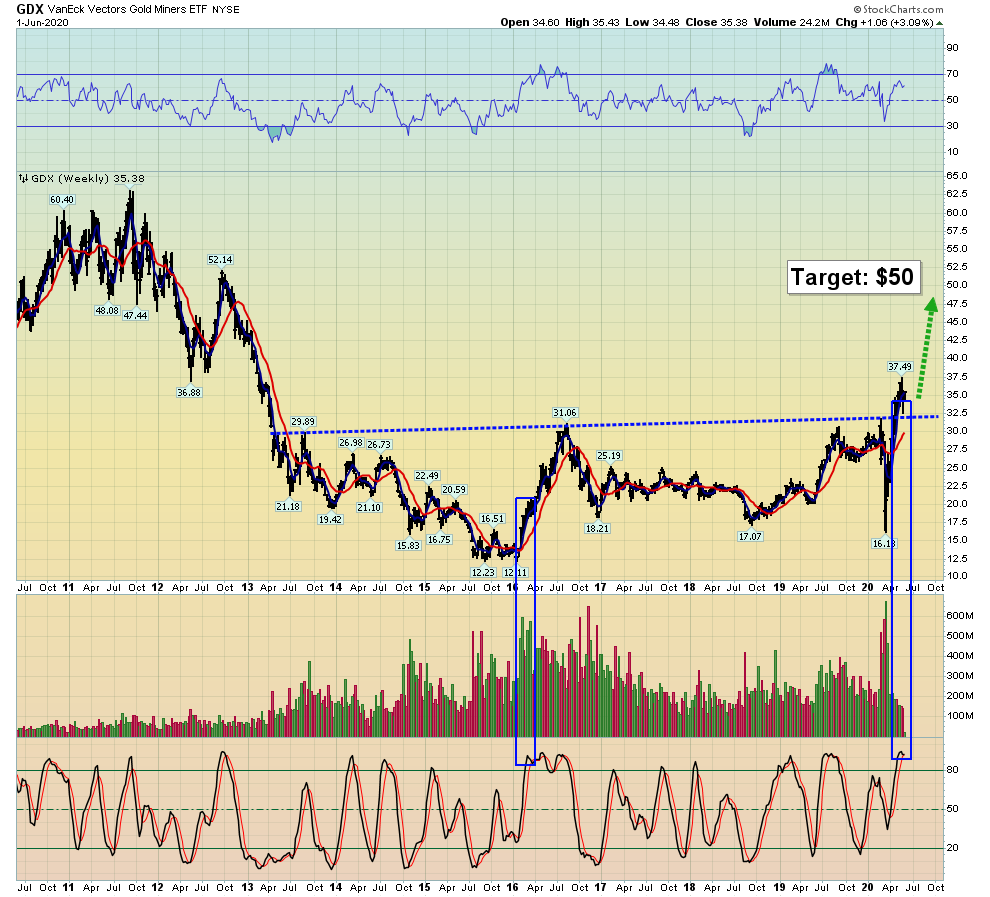The height and width of the screenshot is (897, 990).
Task: Click the 25.19 price label
Action: (x=609, y=455)
